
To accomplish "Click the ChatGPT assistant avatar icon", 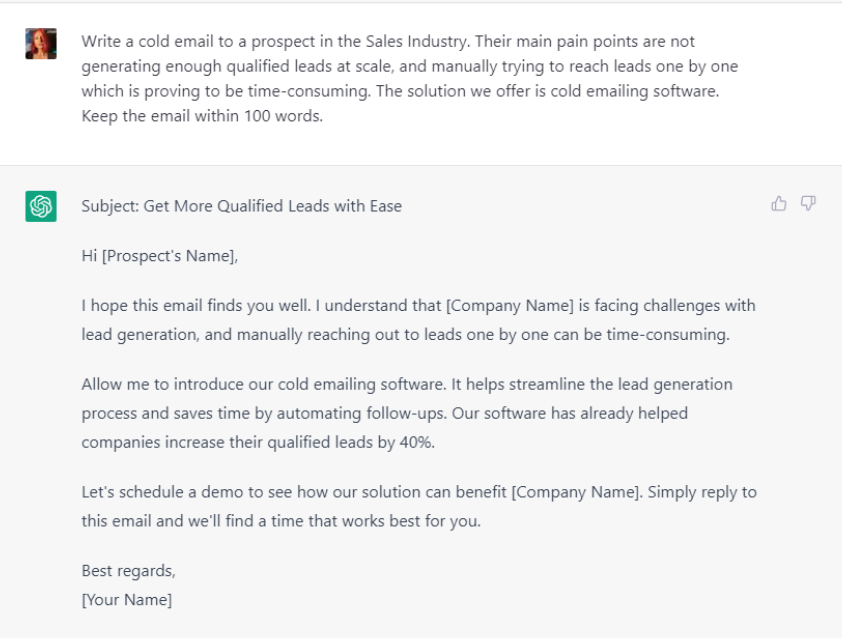I will [40, 206].
